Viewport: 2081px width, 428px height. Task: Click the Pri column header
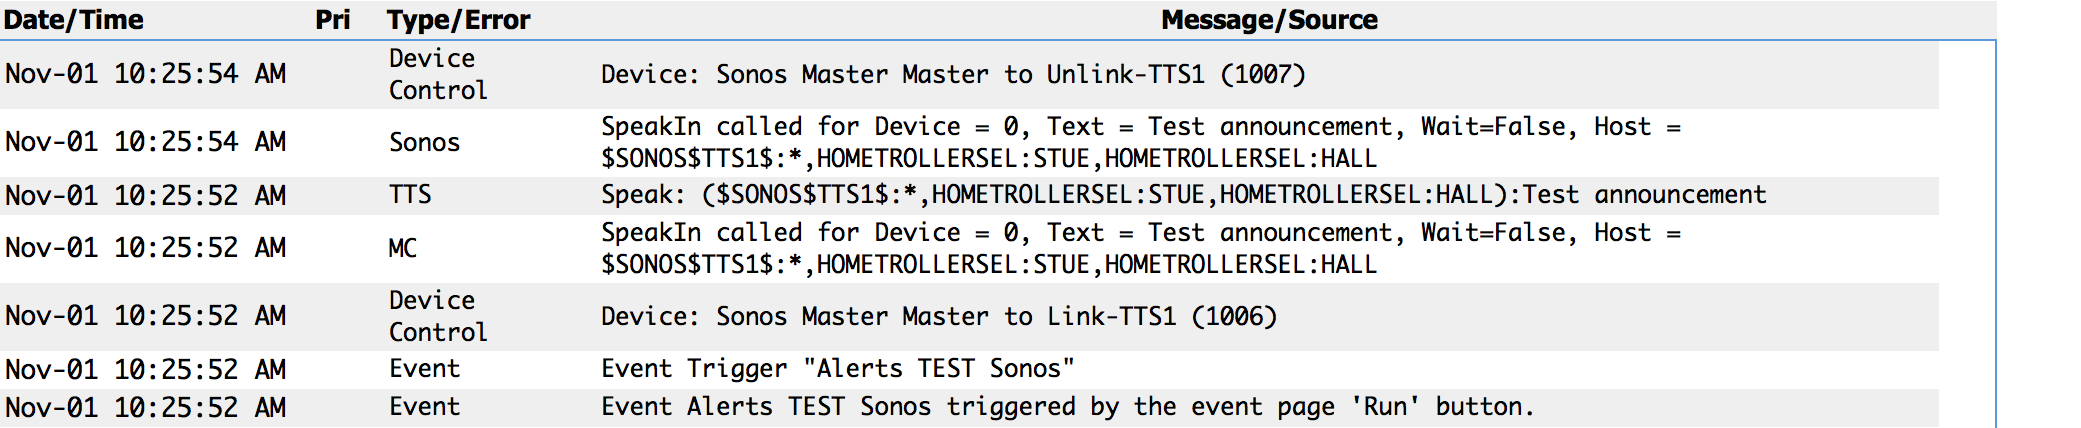coord(333,20)
